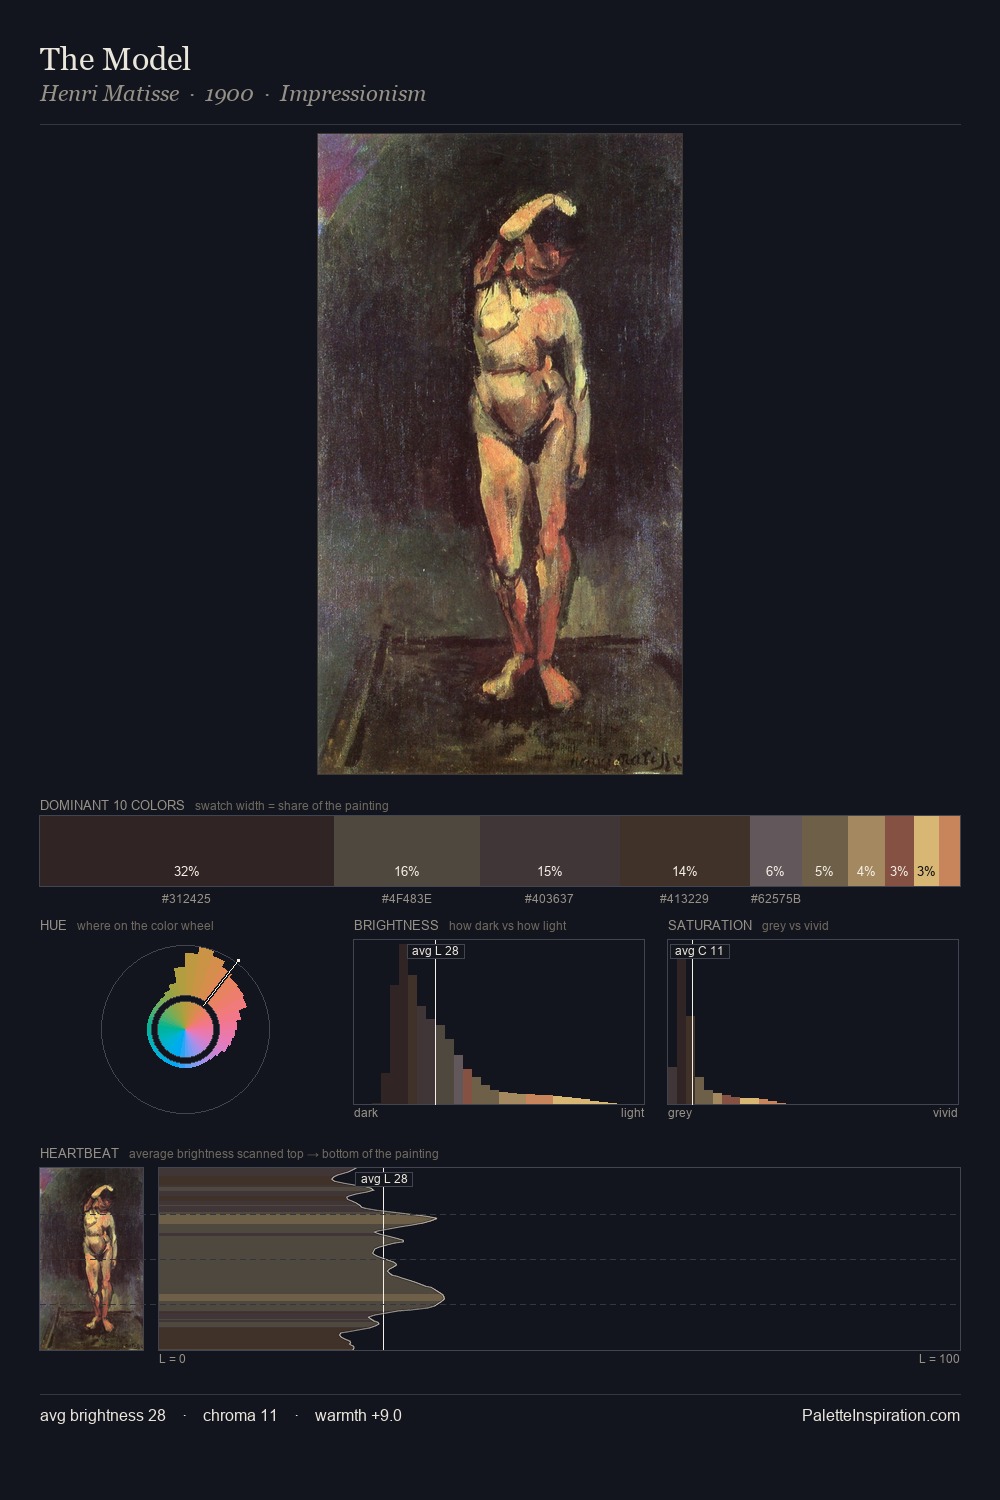Pick the 4% tan swatch
The image size is (1000, 1500).
click(x=866, y=851)
